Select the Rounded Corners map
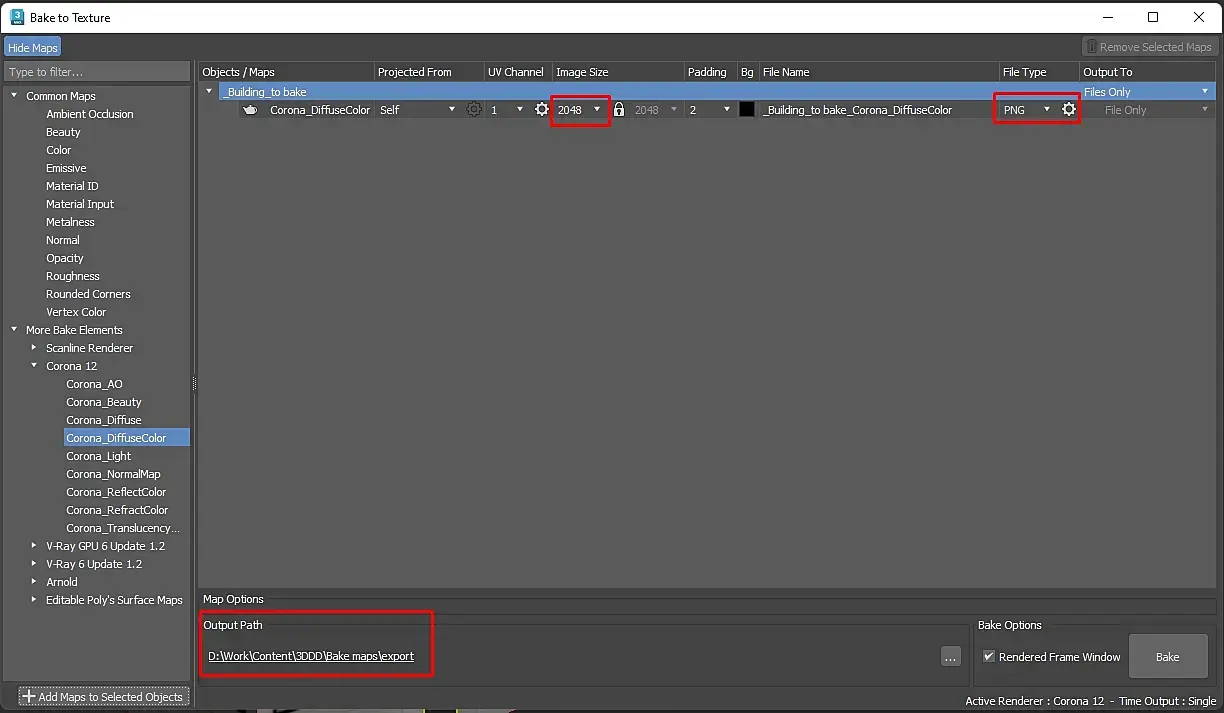Viewport: 1224px width, 713px height. 88,294
